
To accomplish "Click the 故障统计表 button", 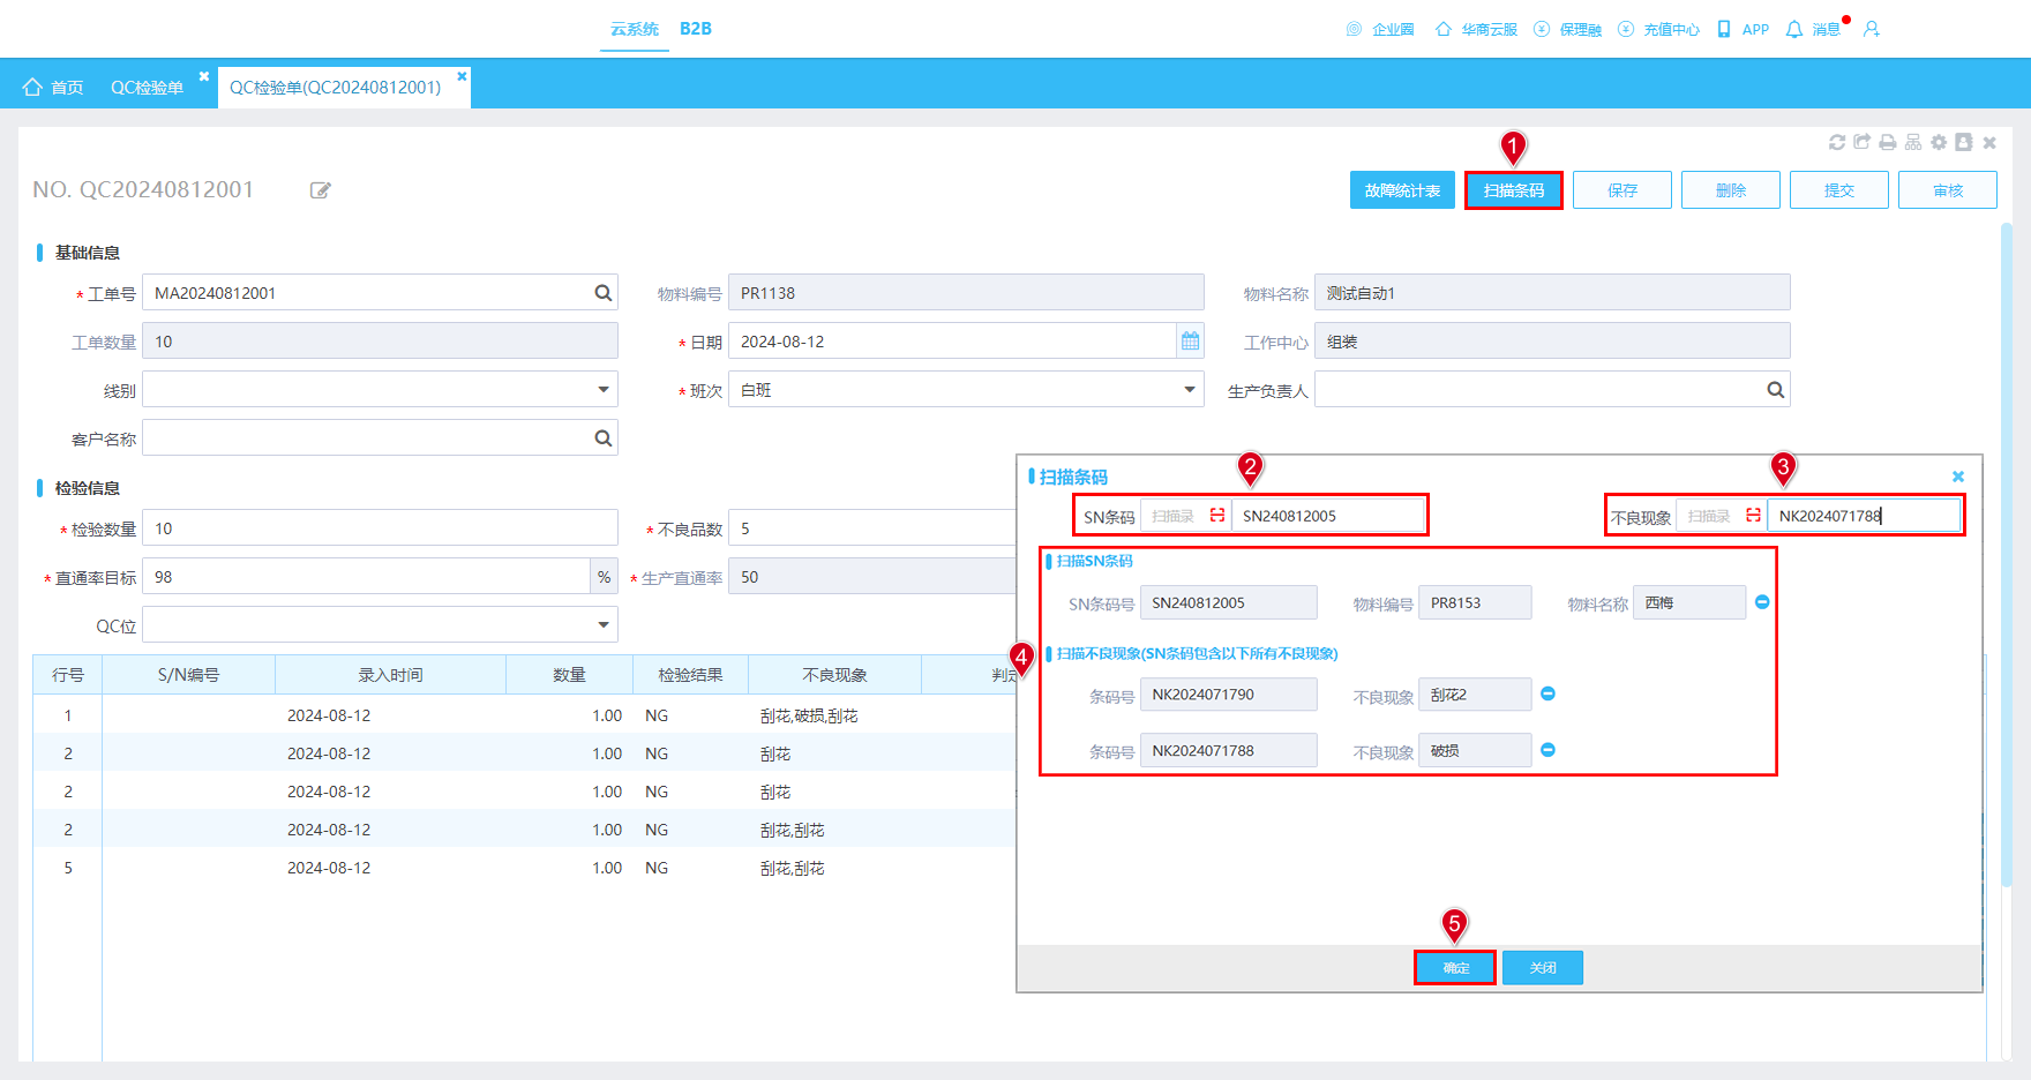I will click(1402, 190).
